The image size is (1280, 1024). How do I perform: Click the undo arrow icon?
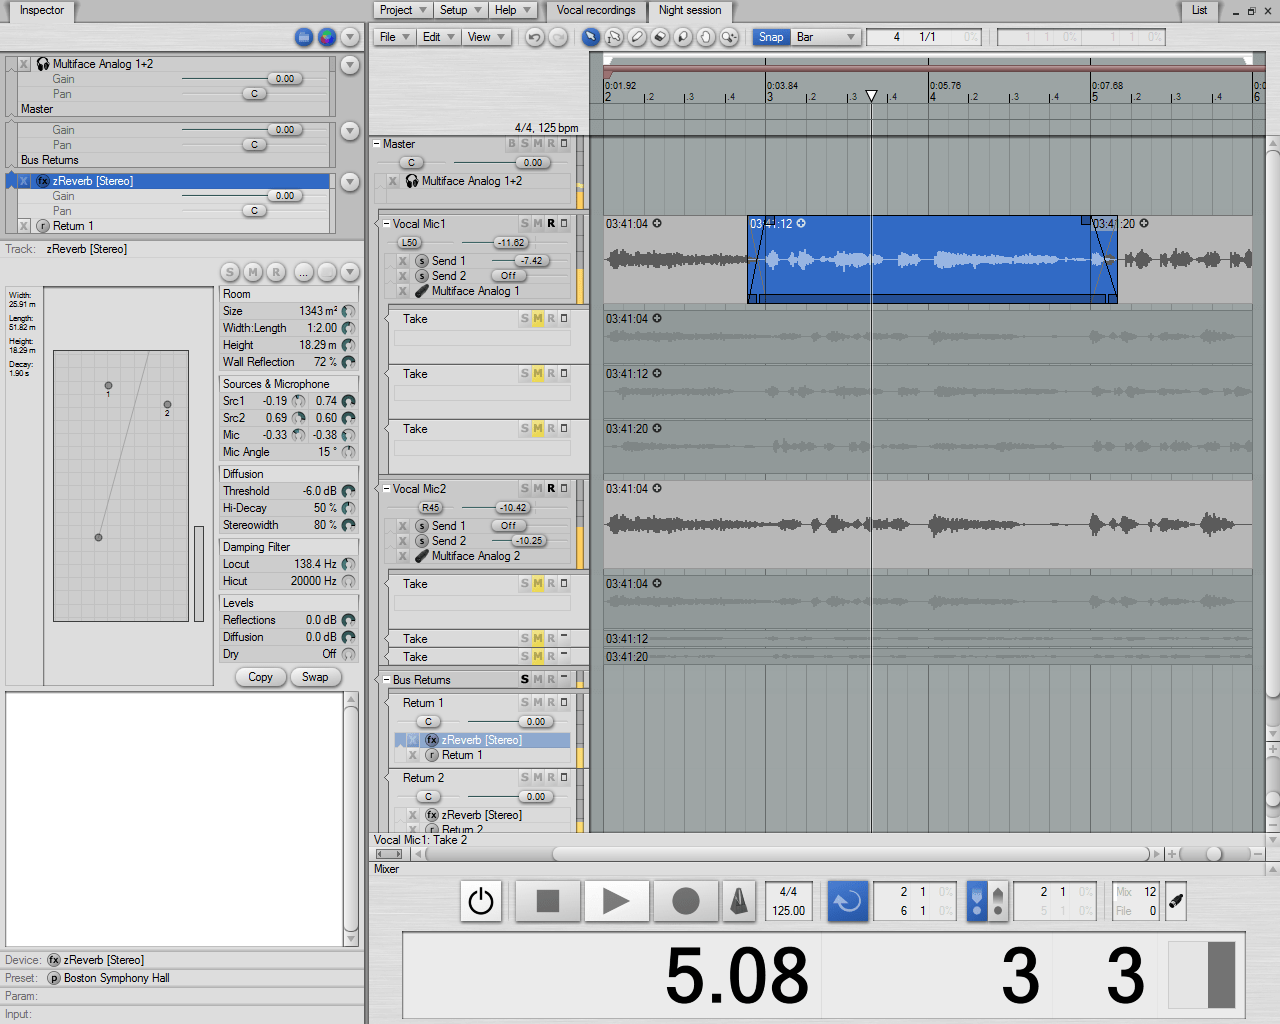535,37
